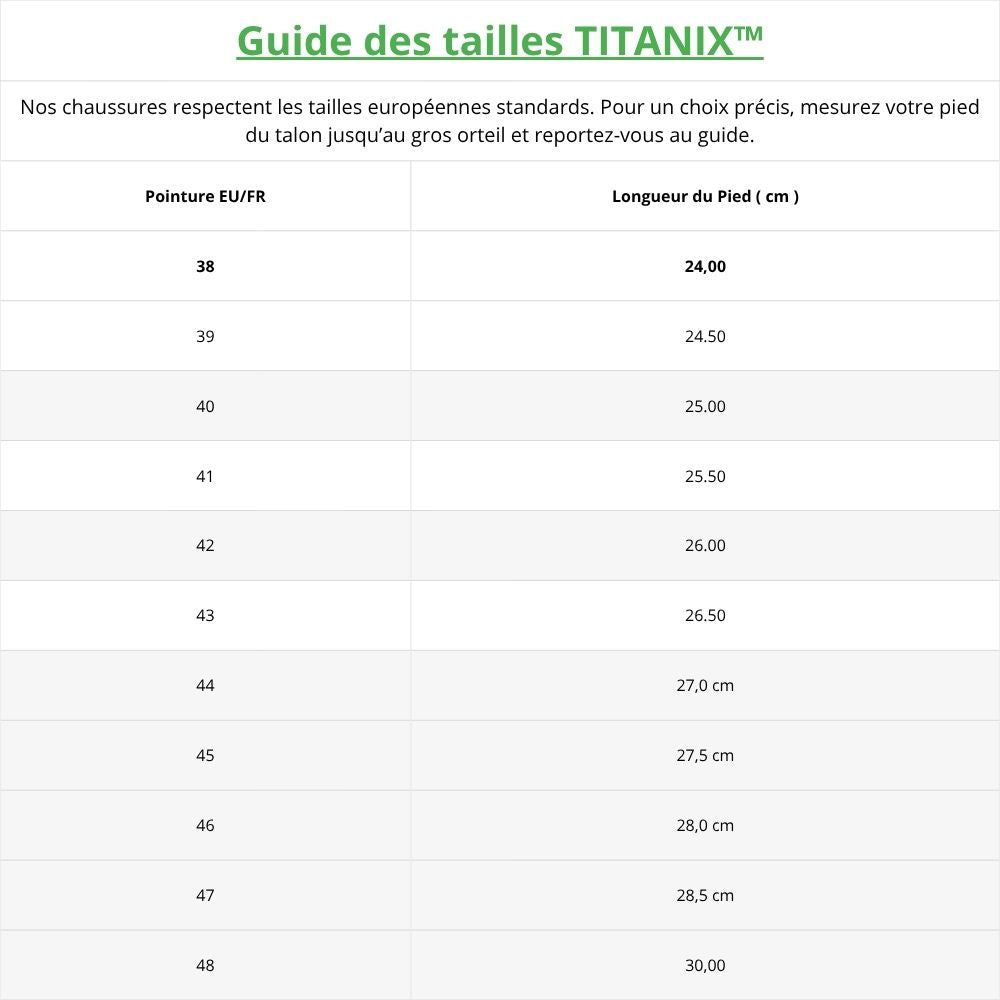The height and width of the screenshot is (1000, 1000).
Task: Click the Guide des tailles TITANIX title link
Action: (x=500, y=41)
